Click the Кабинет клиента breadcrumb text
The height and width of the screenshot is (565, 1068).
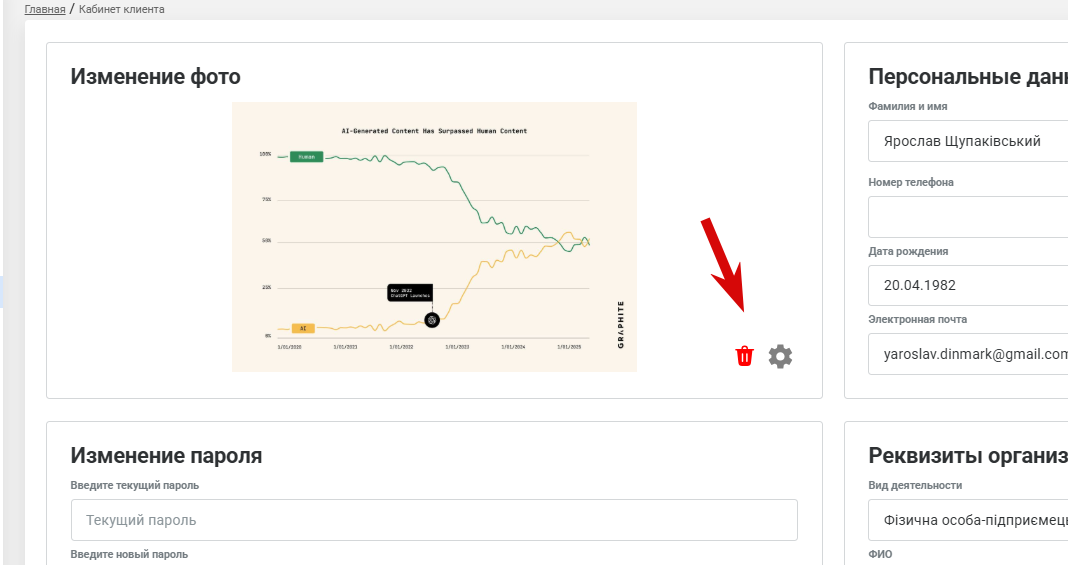122,9
